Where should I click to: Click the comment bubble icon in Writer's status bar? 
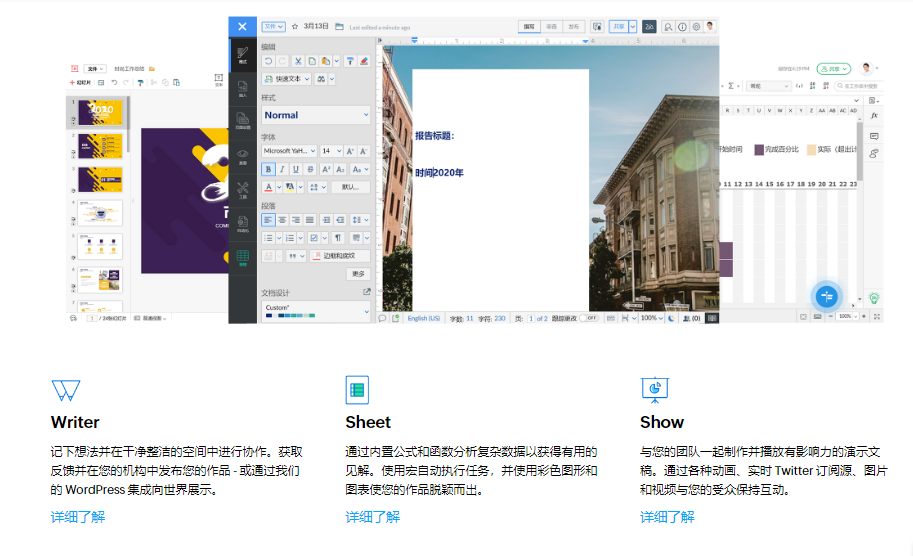(382, 318)
